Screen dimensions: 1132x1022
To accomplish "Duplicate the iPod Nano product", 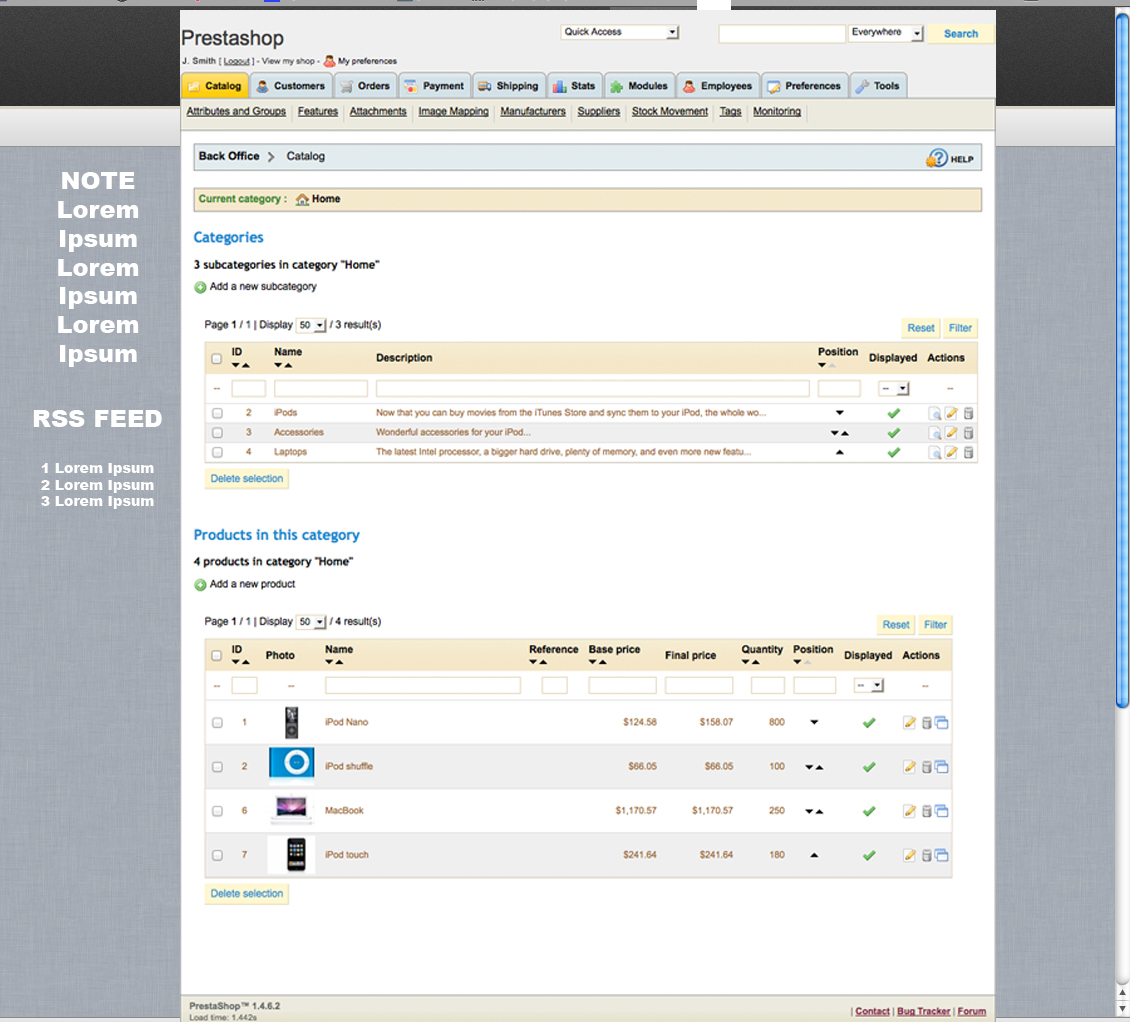I will pos(941,722).
